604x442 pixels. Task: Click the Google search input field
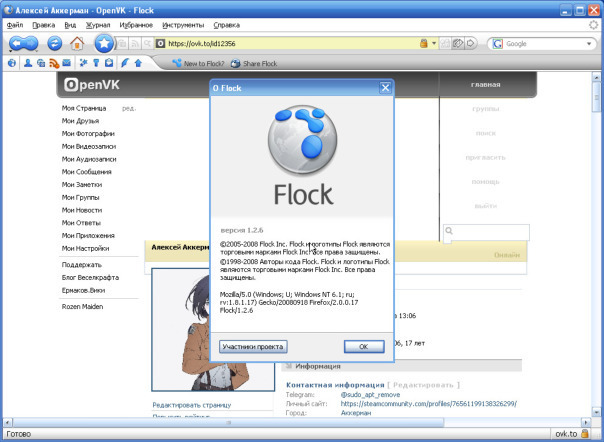[544, 44]
